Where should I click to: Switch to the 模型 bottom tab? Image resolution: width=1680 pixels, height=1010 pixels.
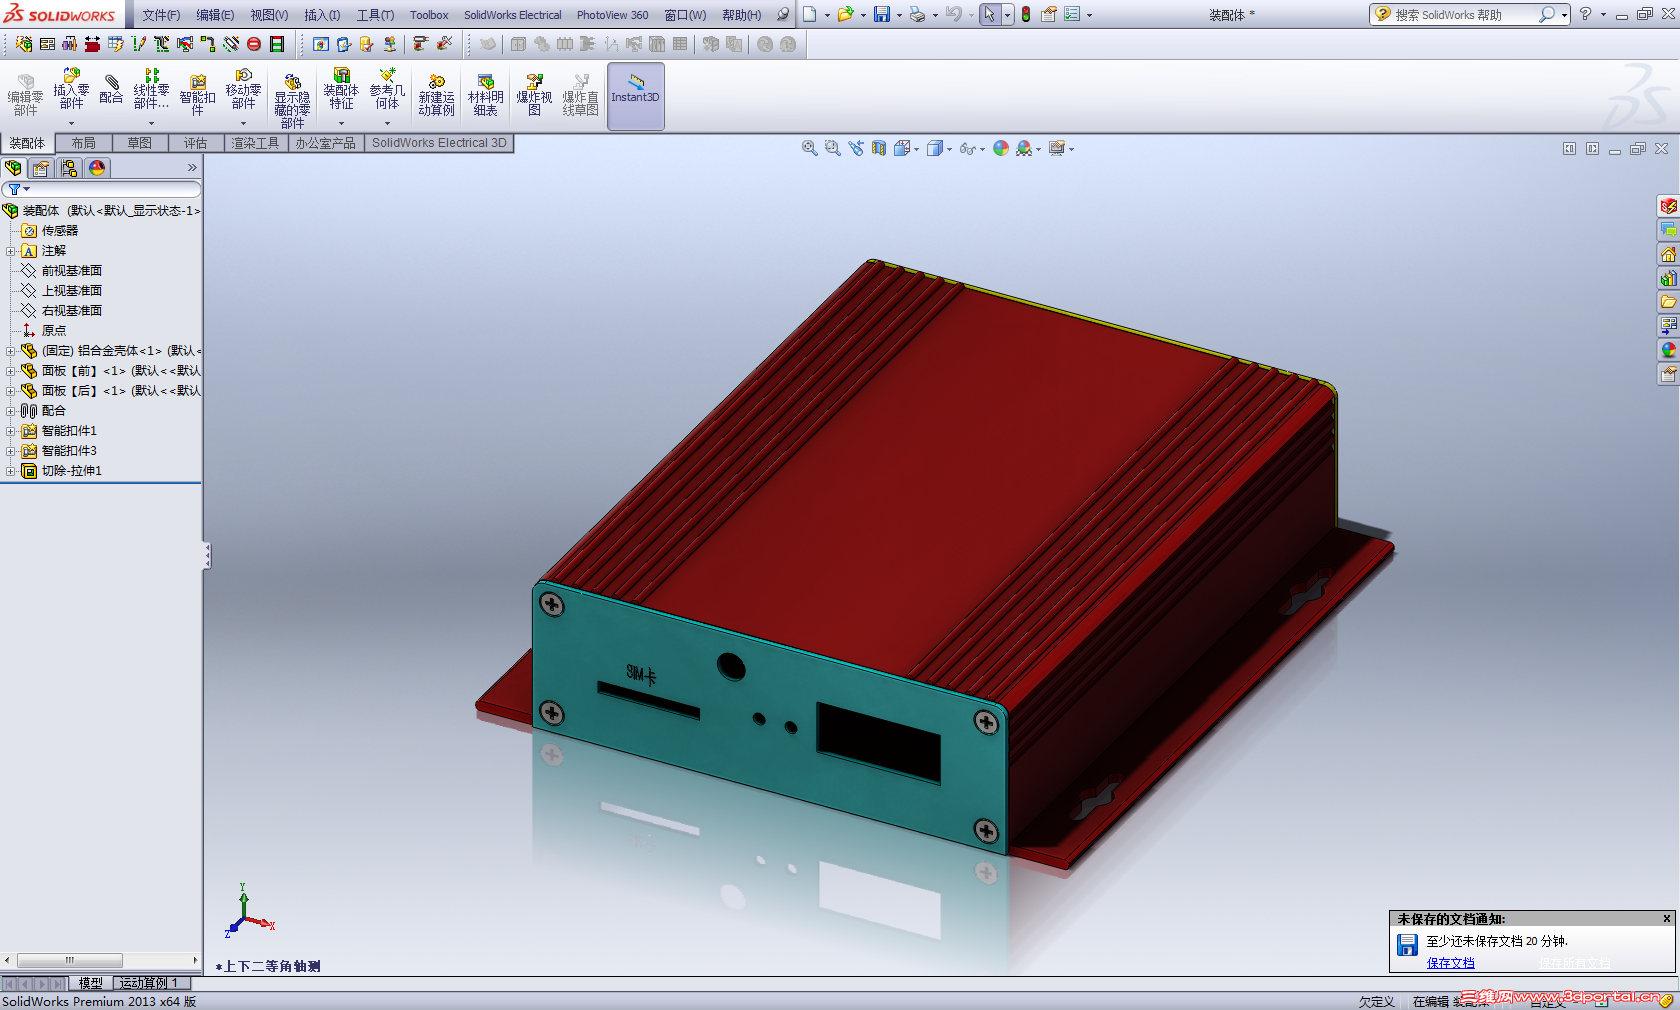[90, 983]
